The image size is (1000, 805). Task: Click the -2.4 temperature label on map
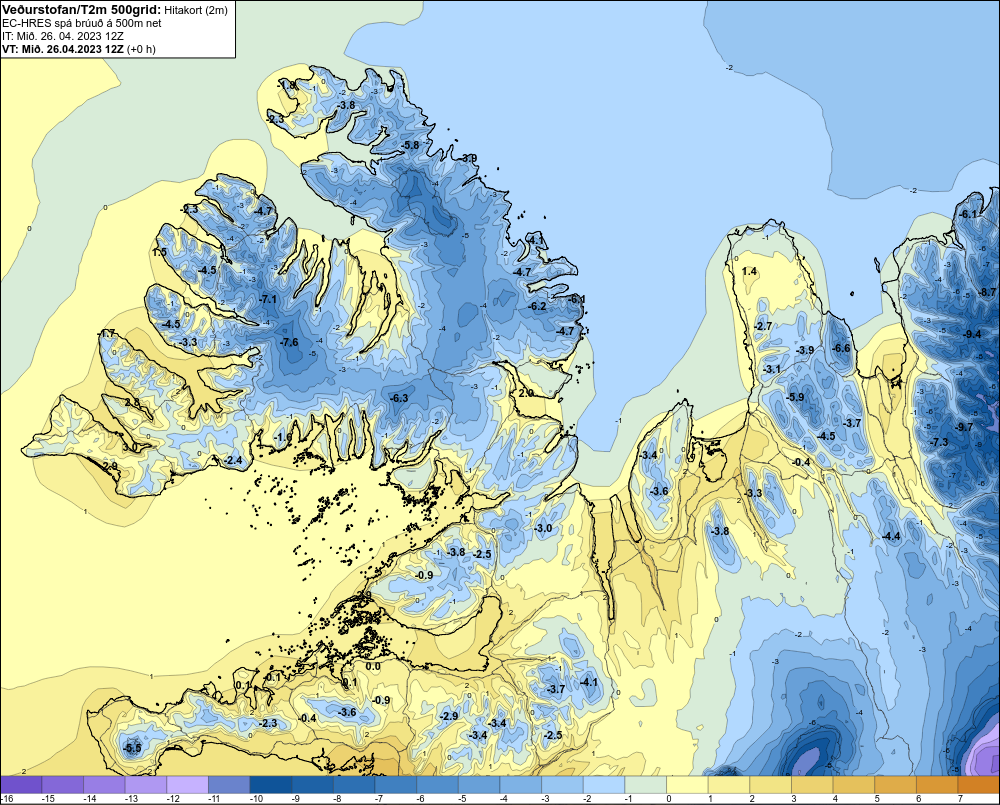click(233, 460)
